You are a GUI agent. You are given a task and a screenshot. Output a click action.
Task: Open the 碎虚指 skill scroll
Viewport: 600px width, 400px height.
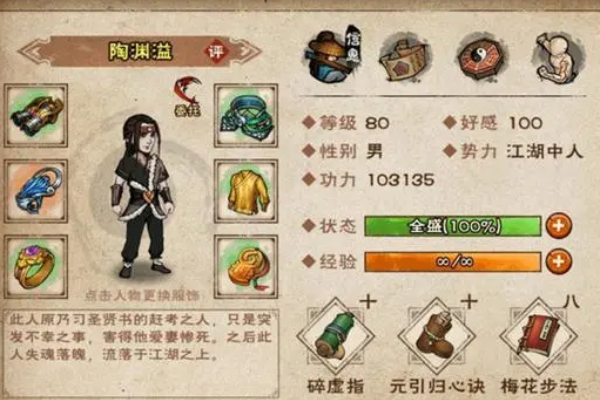click(336, 336)
